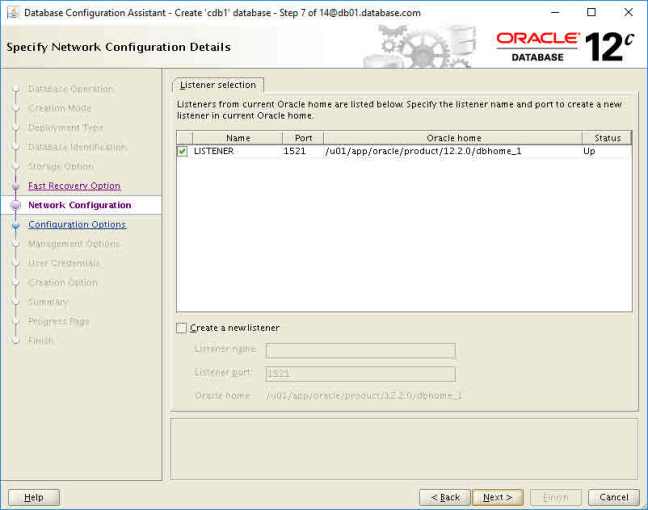Click the Port column header

click(302, 138)
